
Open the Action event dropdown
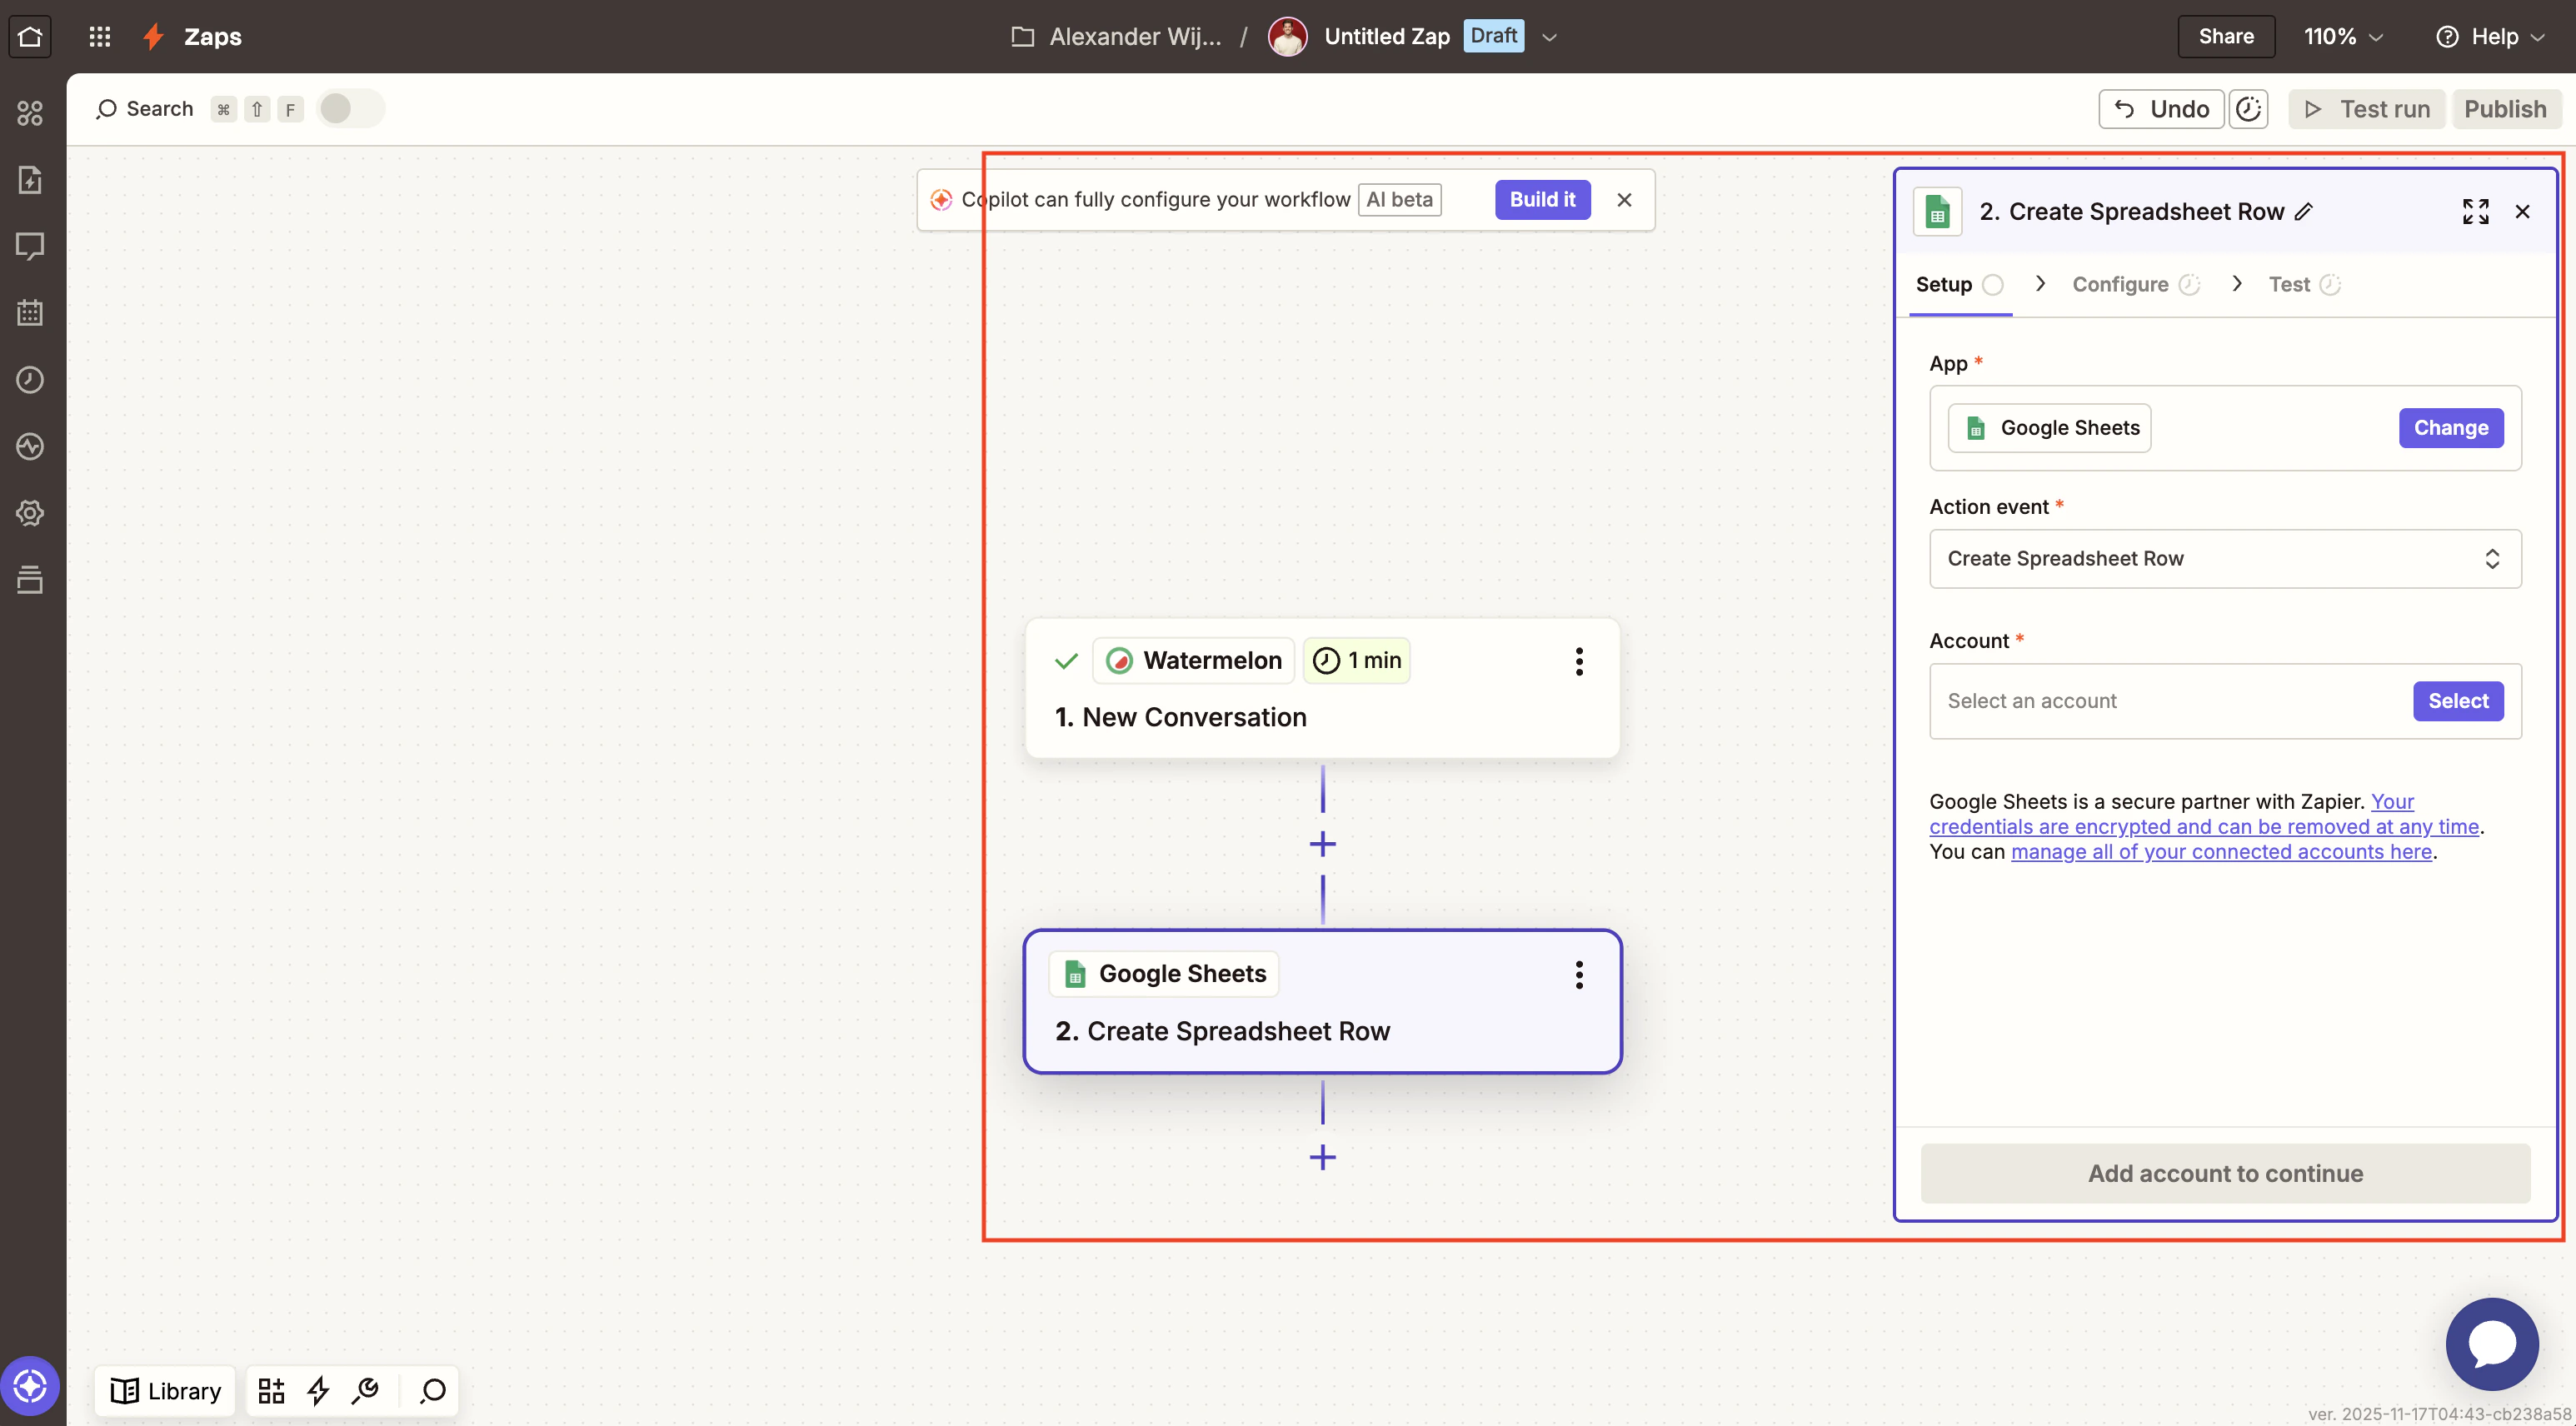coord(2225,559)
